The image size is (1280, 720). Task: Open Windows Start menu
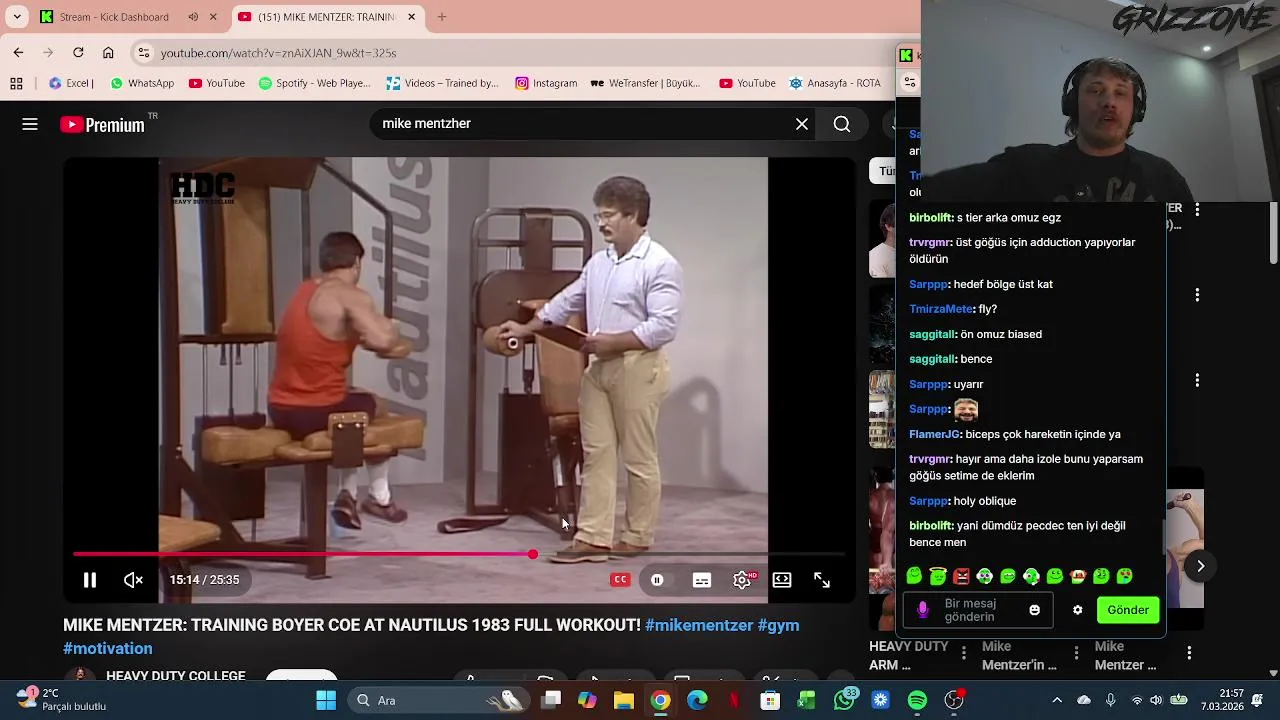326,700
